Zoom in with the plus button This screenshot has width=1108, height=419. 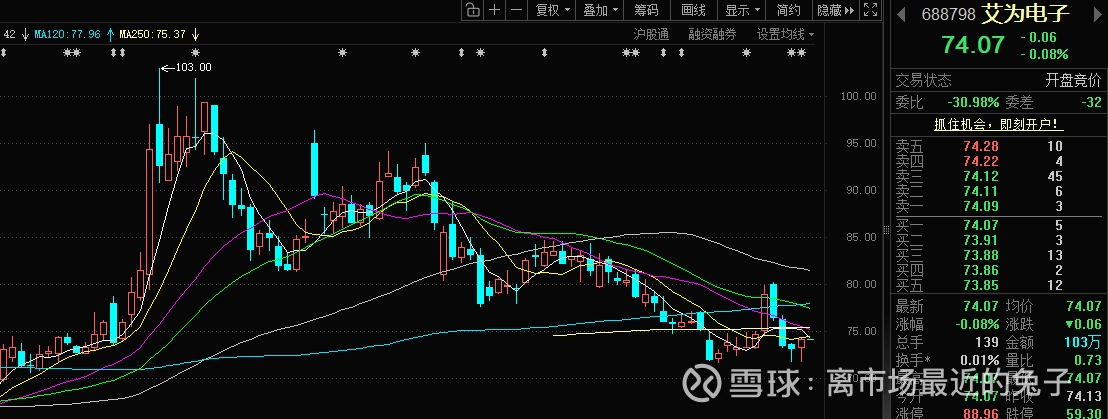[x=495, y=10]
